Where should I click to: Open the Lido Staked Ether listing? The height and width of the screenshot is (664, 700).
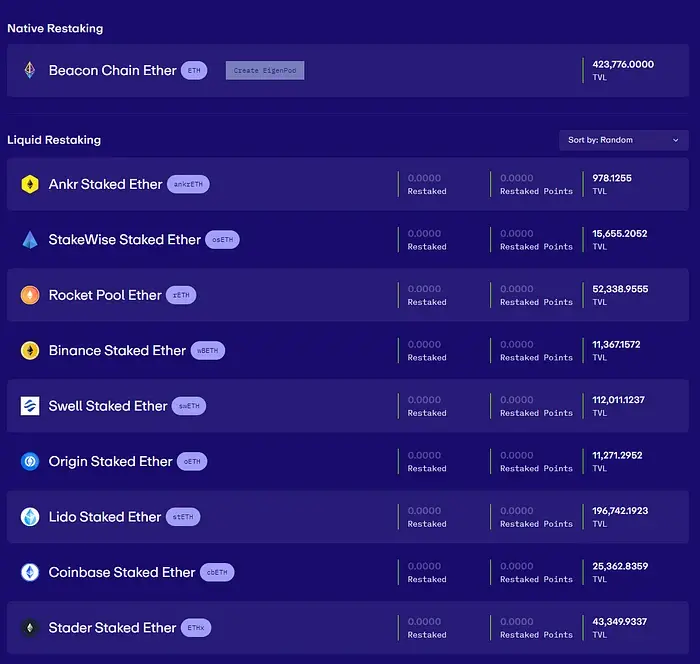pos(105,517)
